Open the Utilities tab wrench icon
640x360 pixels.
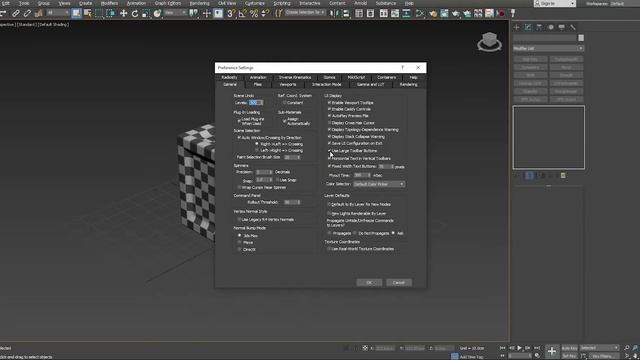coord(573,27)
